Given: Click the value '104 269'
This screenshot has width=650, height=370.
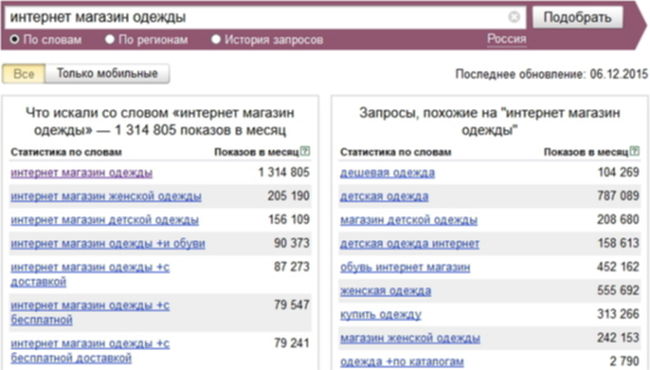Looking at the screenshot, I should [618, 172].
